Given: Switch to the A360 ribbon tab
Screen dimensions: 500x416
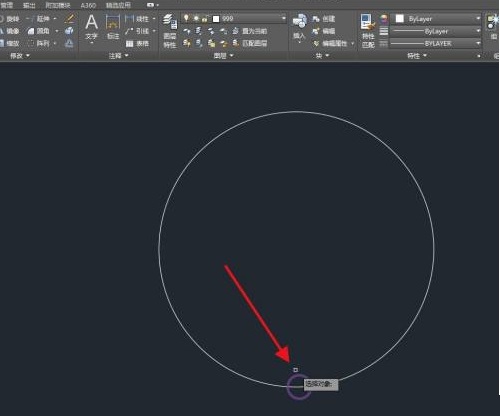Looking at the screenshot, I should coord(88,5).
